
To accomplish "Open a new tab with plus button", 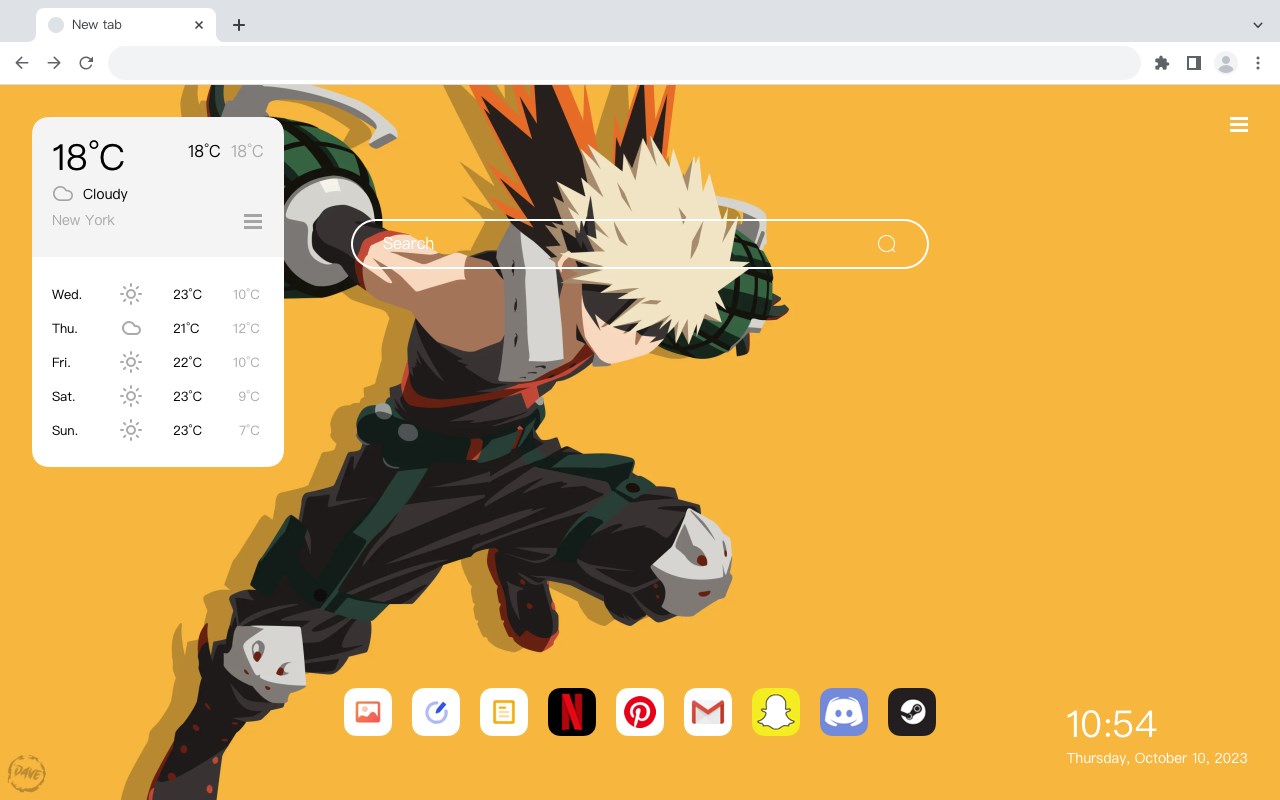I will 238,25.
